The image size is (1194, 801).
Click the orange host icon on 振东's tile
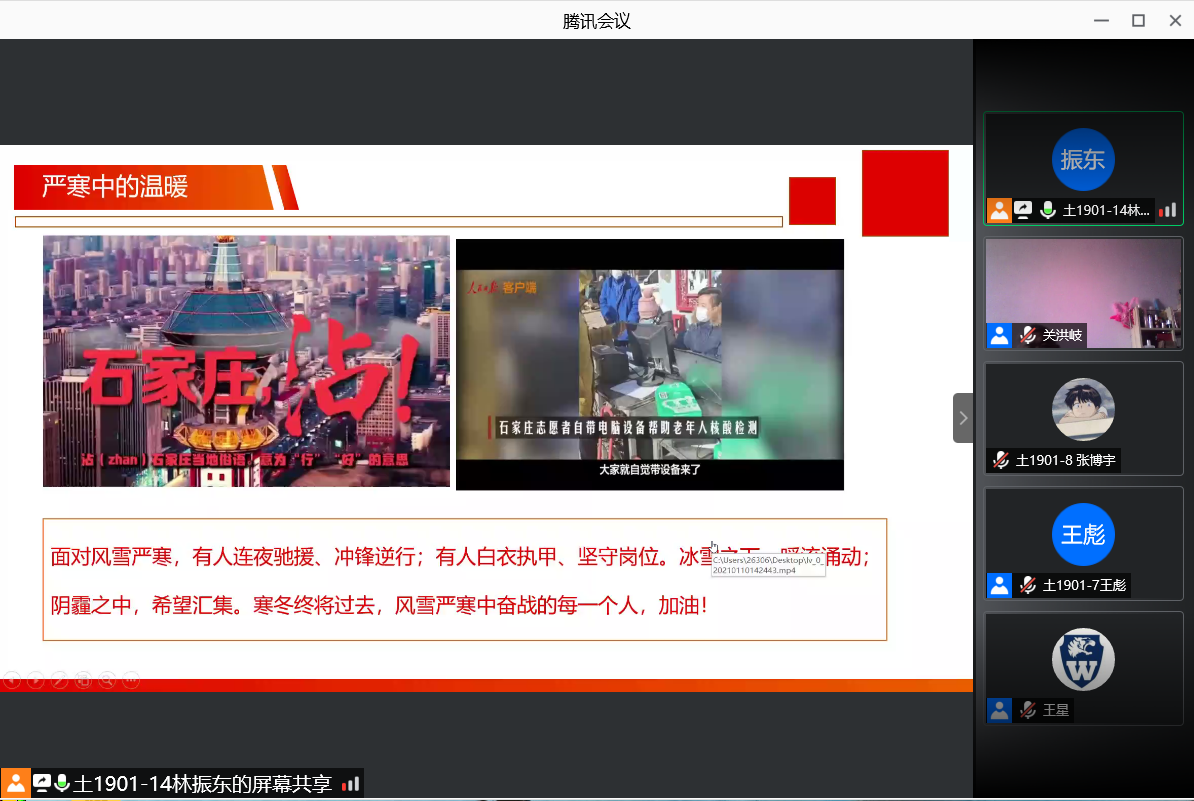tap(999, 210)
